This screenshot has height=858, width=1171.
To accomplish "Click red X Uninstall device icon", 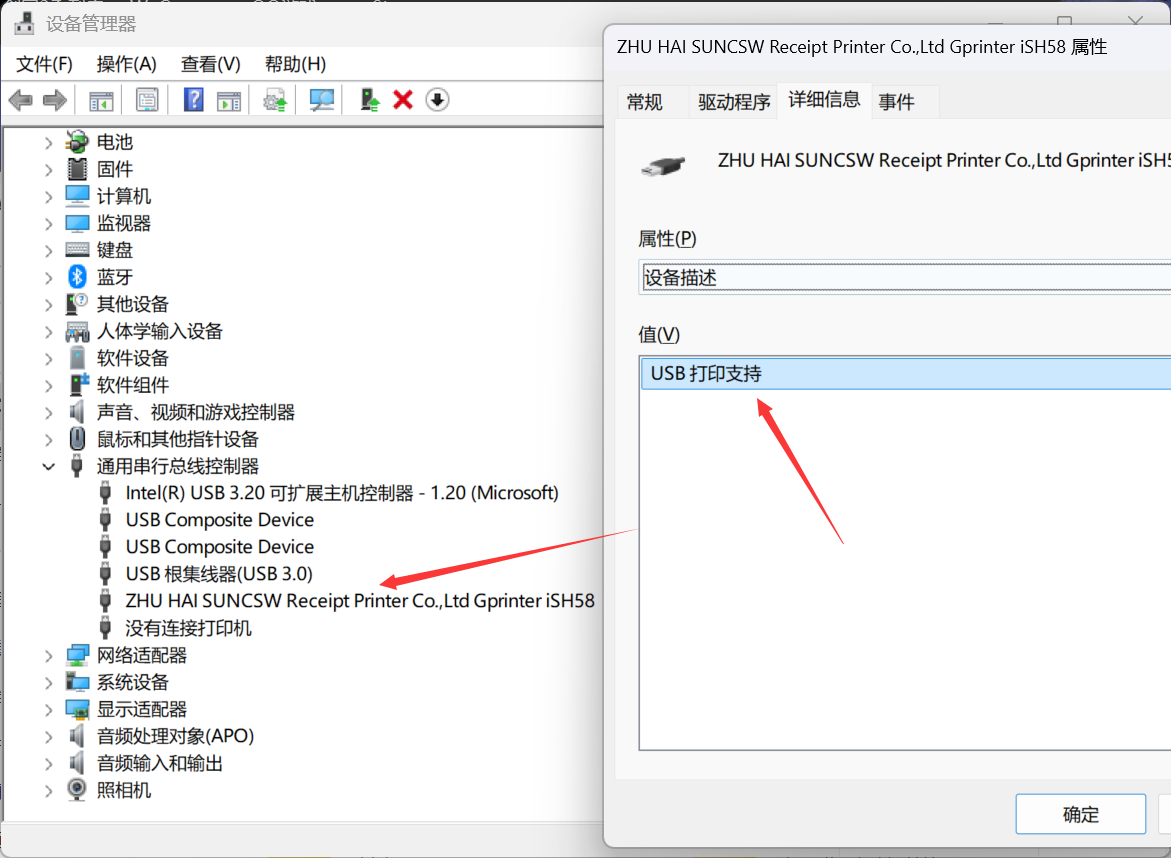I will click(403, 99).
